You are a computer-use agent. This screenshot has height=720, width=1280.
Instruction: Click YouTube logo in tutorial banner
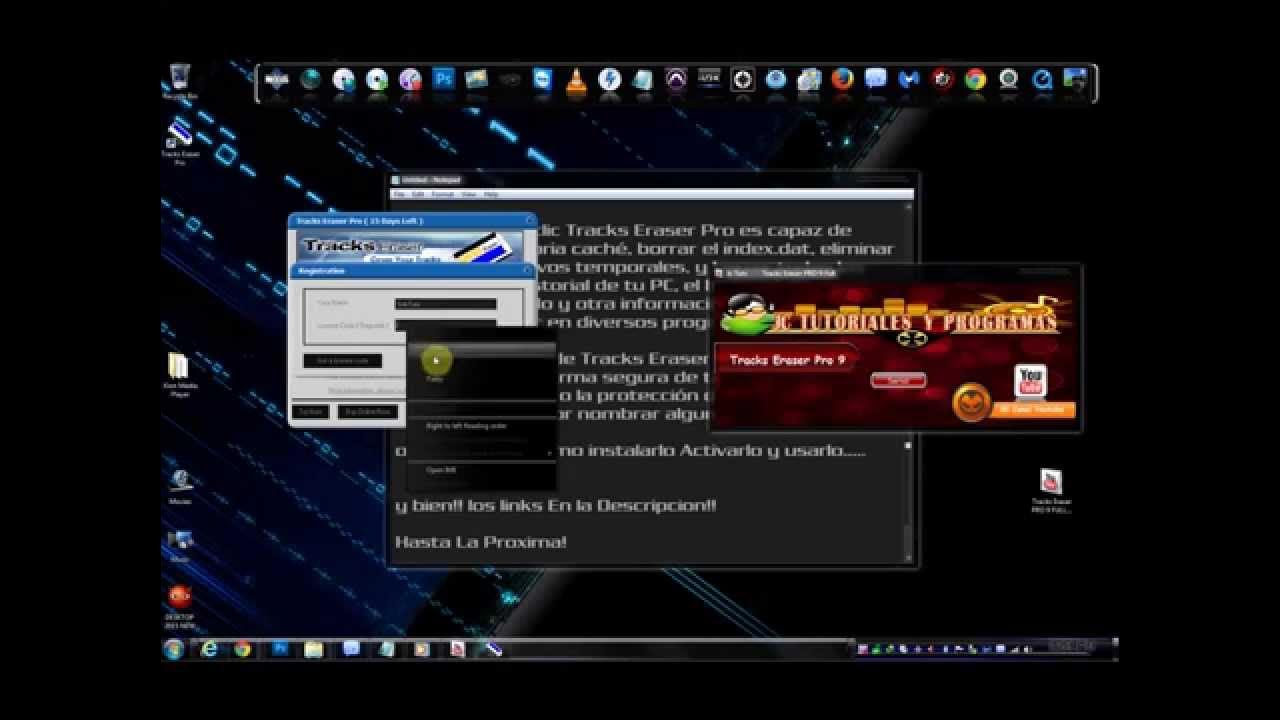(x=1030, y=381)
